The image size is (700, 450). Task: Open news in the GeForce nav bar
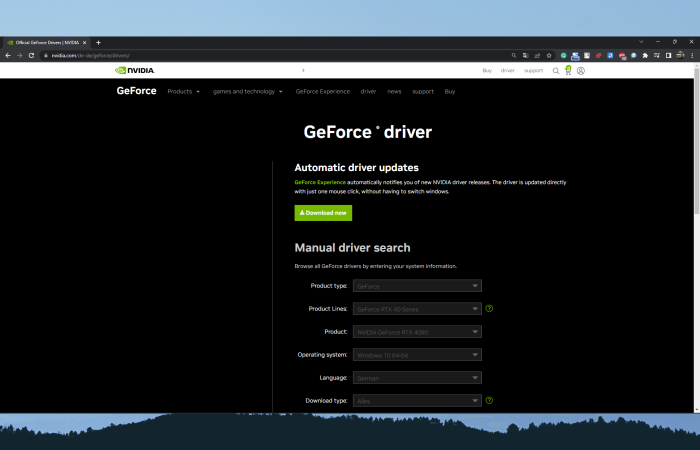coord(394,92)
